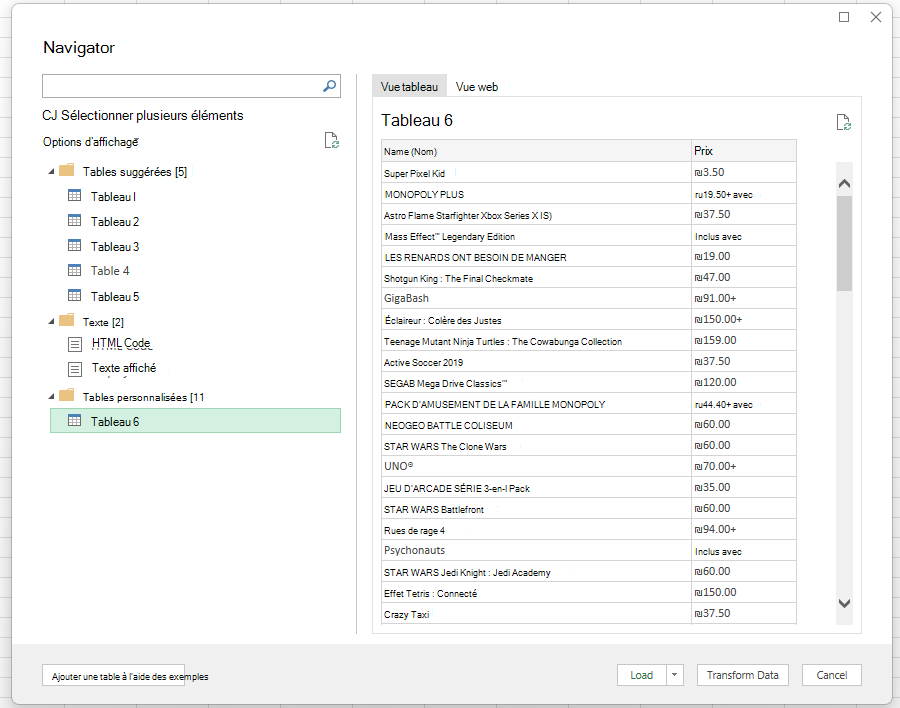The height and width of the screenshot is (708, 900).
Task: Click the NEOGEO BATTLE COLISEUM cell
Action: (x=536, y=425)
